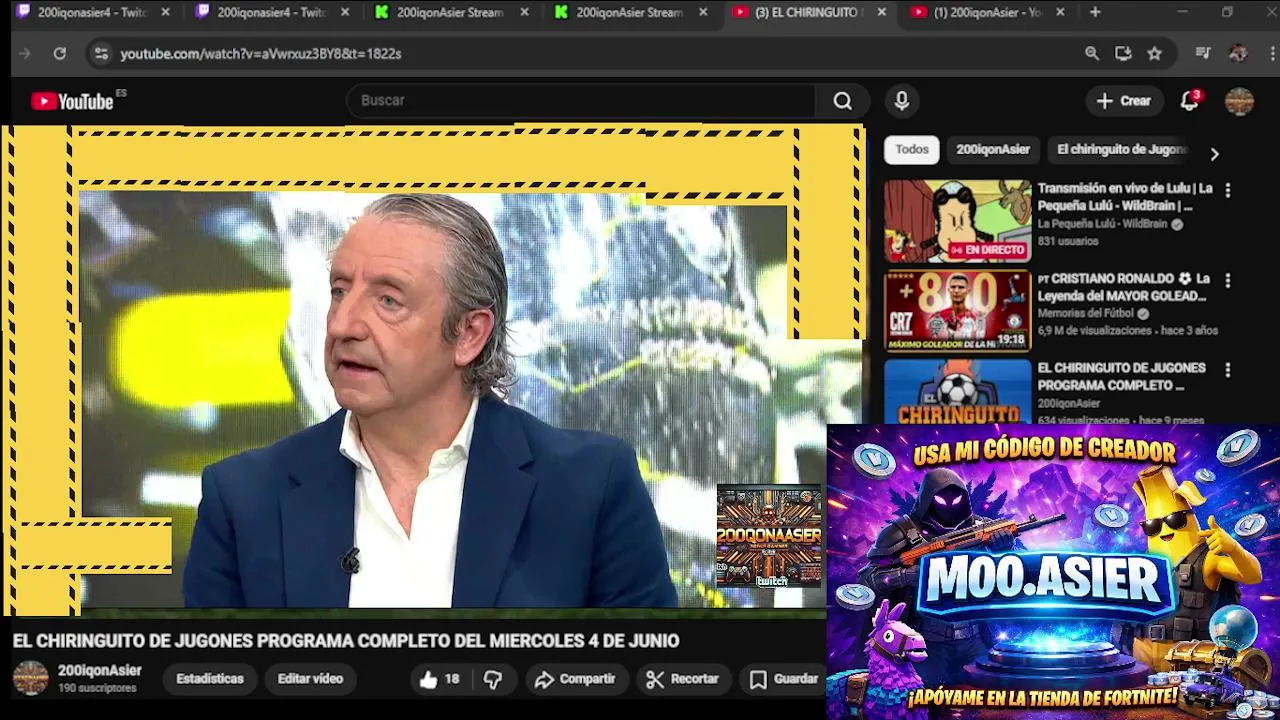Viewport: 1280px width, 720px height.
Task: Save video with Guardar button
Action: pos(785,679)
